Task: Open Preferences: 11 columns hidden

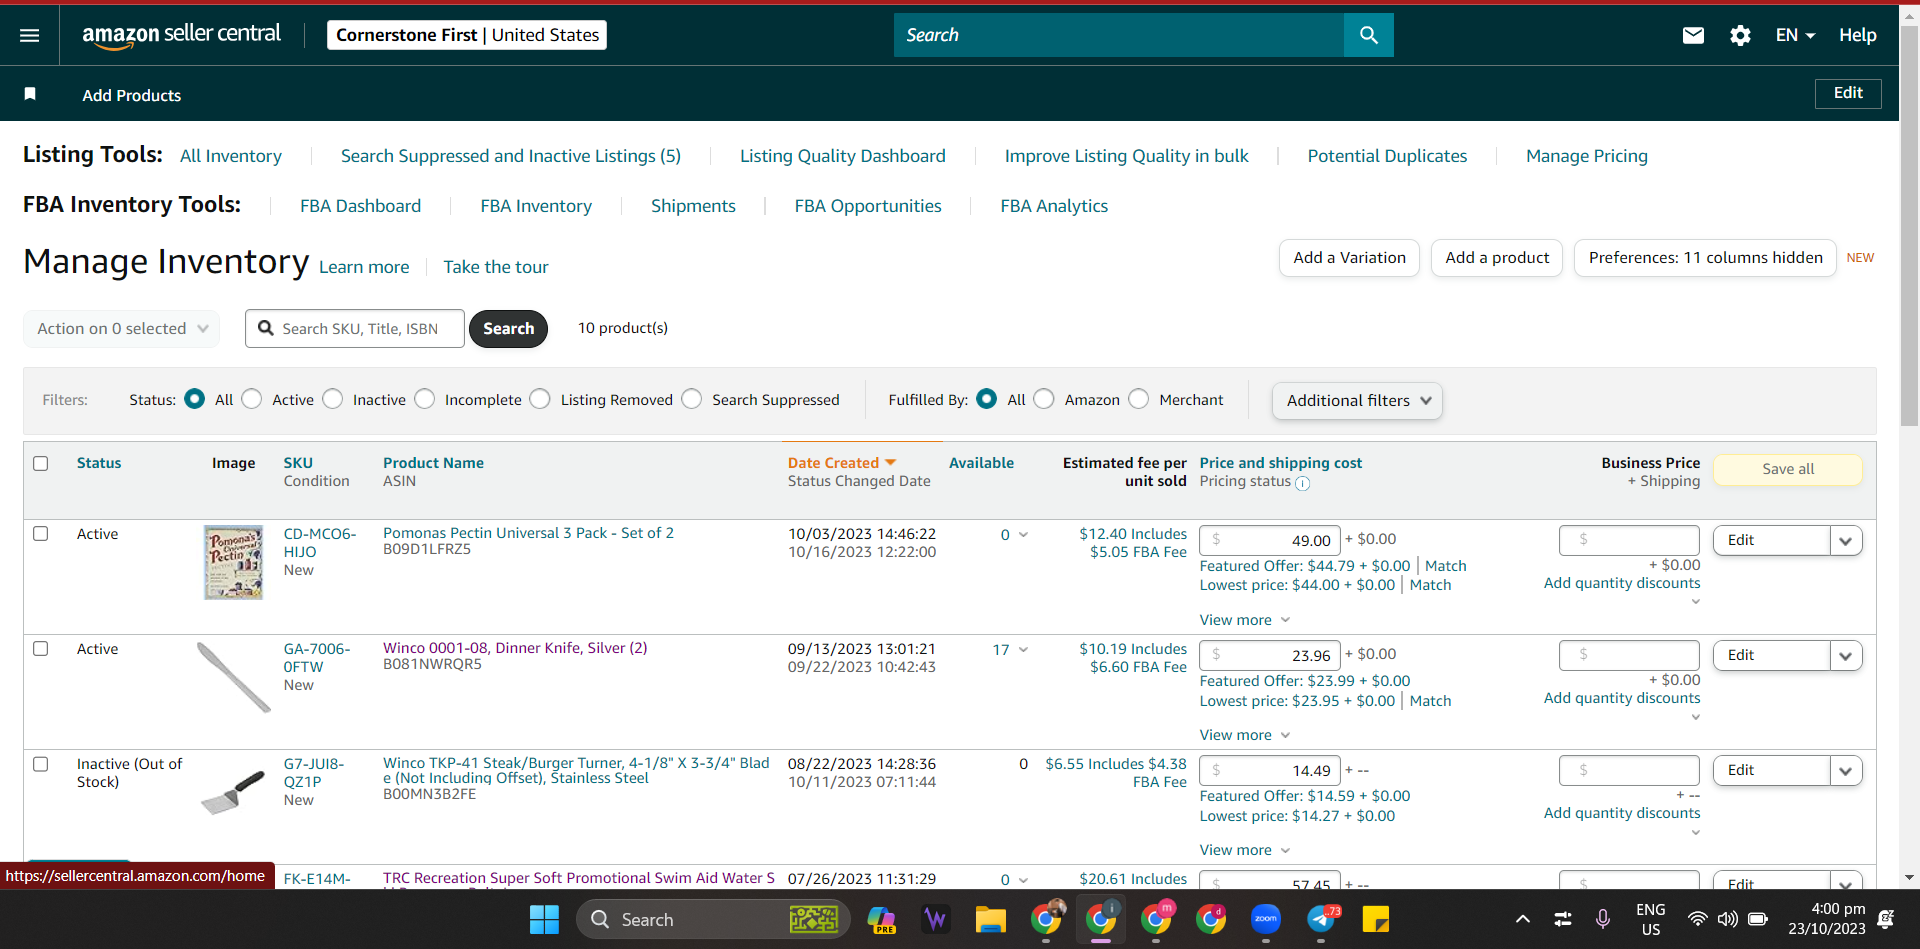Action: pyautogui.click(x=1705, y=258)
